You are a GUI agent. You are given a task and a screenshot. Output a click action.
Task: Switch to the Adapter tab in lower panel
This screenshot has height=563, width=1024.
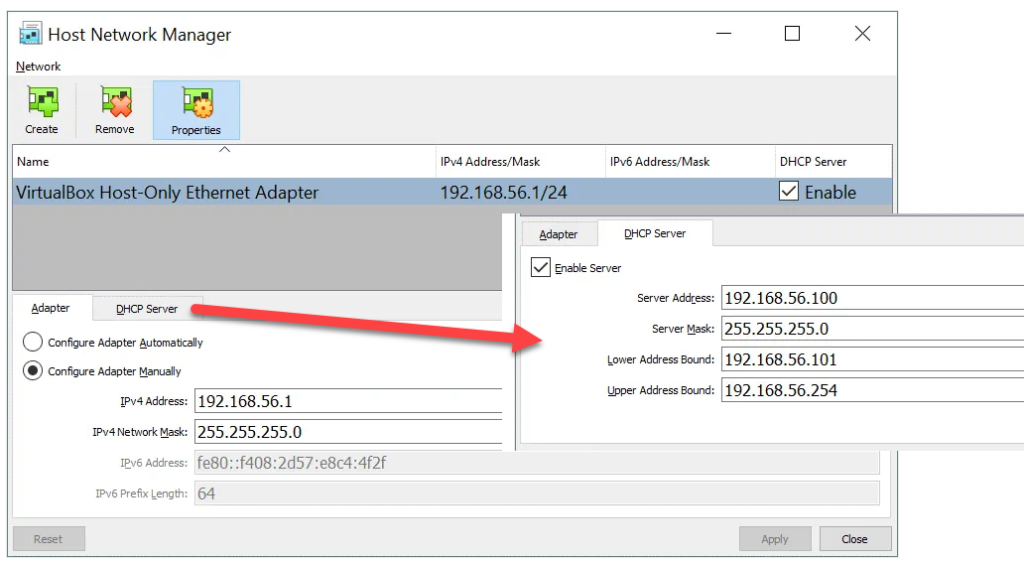click(50, 308)
